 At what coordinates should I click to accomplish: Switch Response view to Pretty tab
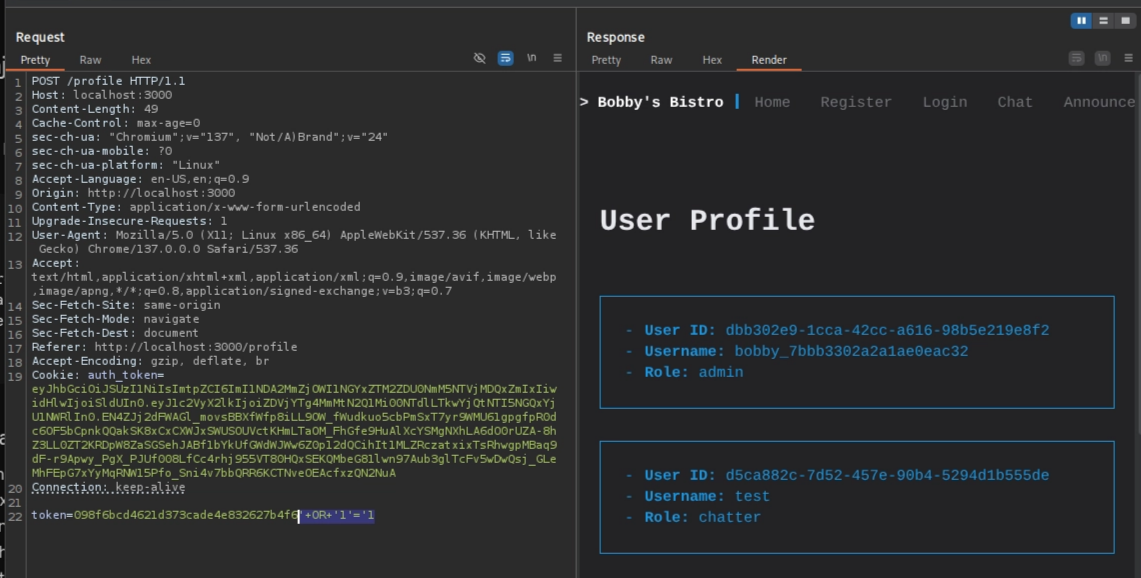point(606,60)
